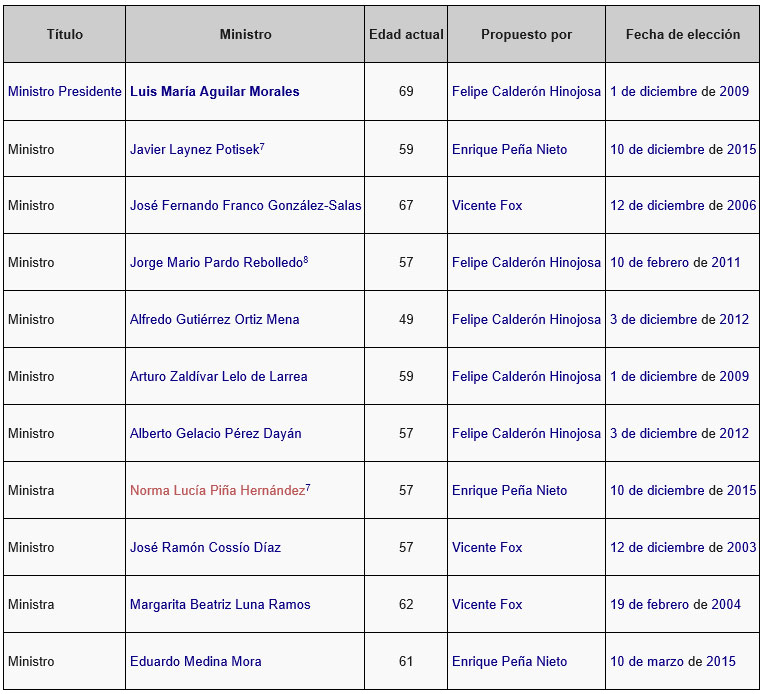Viewport: 763px width, 694px height.
Task: Open the Alfredo Gutiérrez Ortiz Mena link
Action: click(x=214, y=320)
